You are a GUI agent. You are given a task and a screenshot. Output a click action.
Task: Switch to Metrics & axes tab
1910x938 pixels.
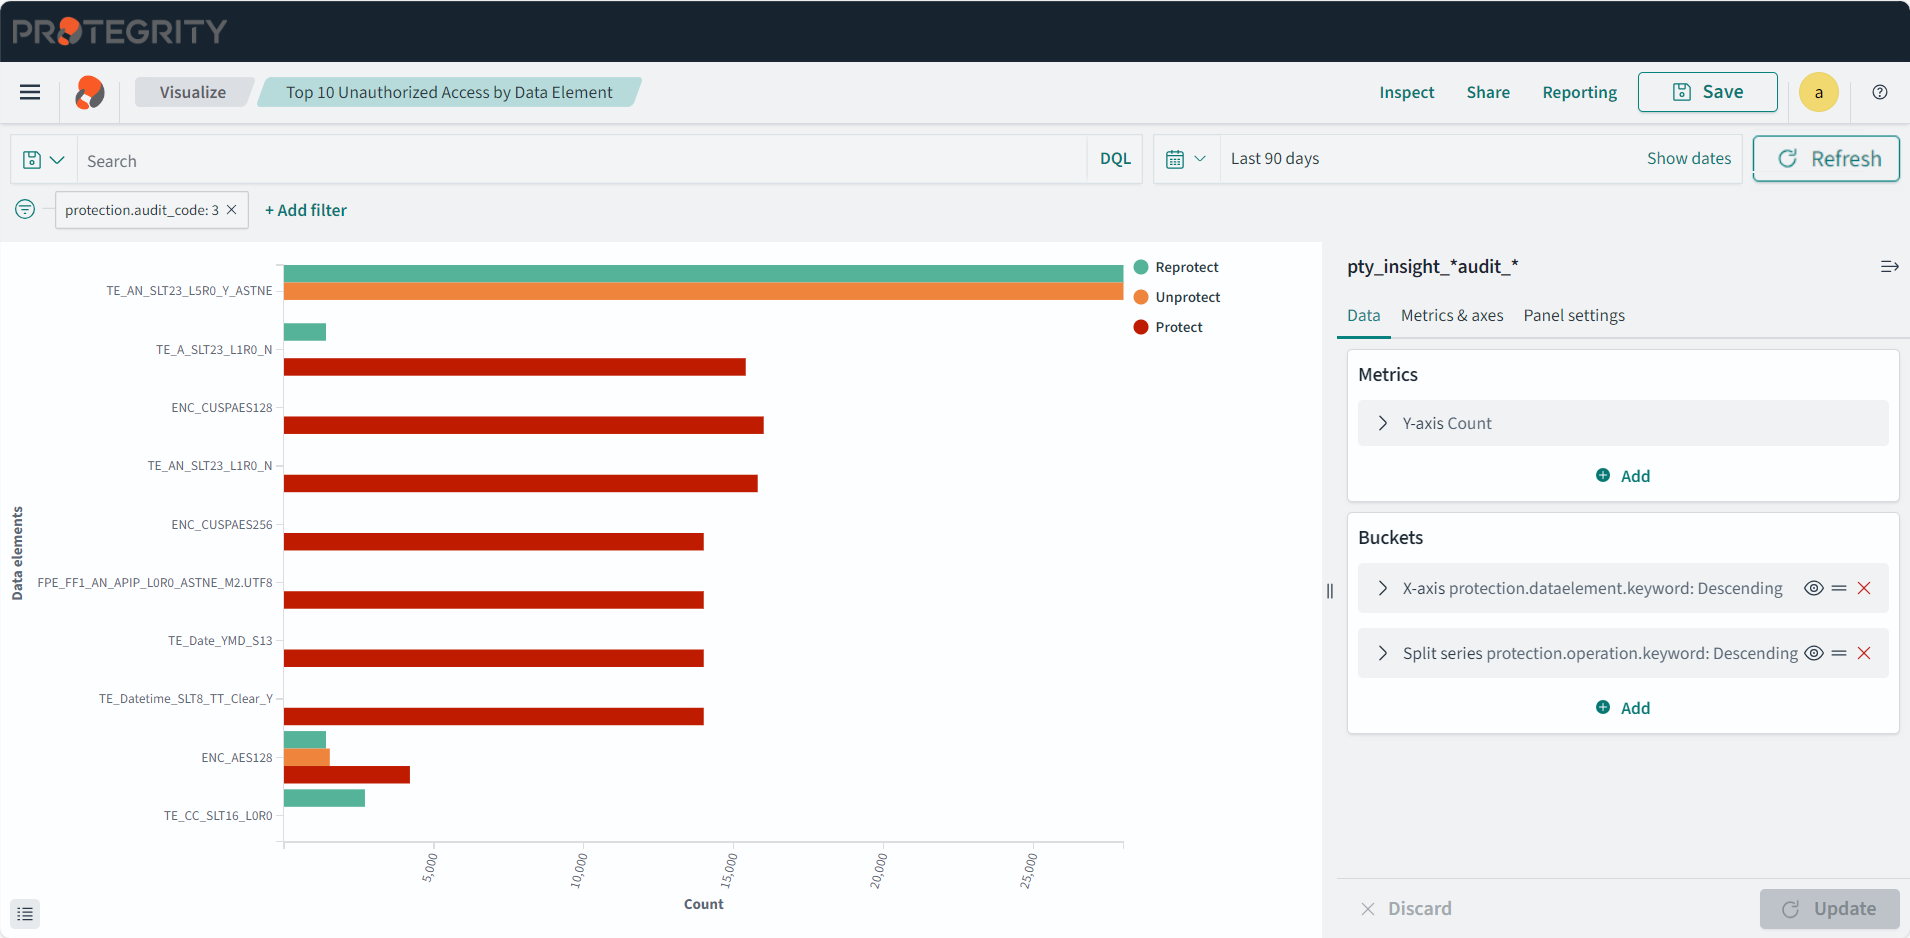[x=1451, y=316]
